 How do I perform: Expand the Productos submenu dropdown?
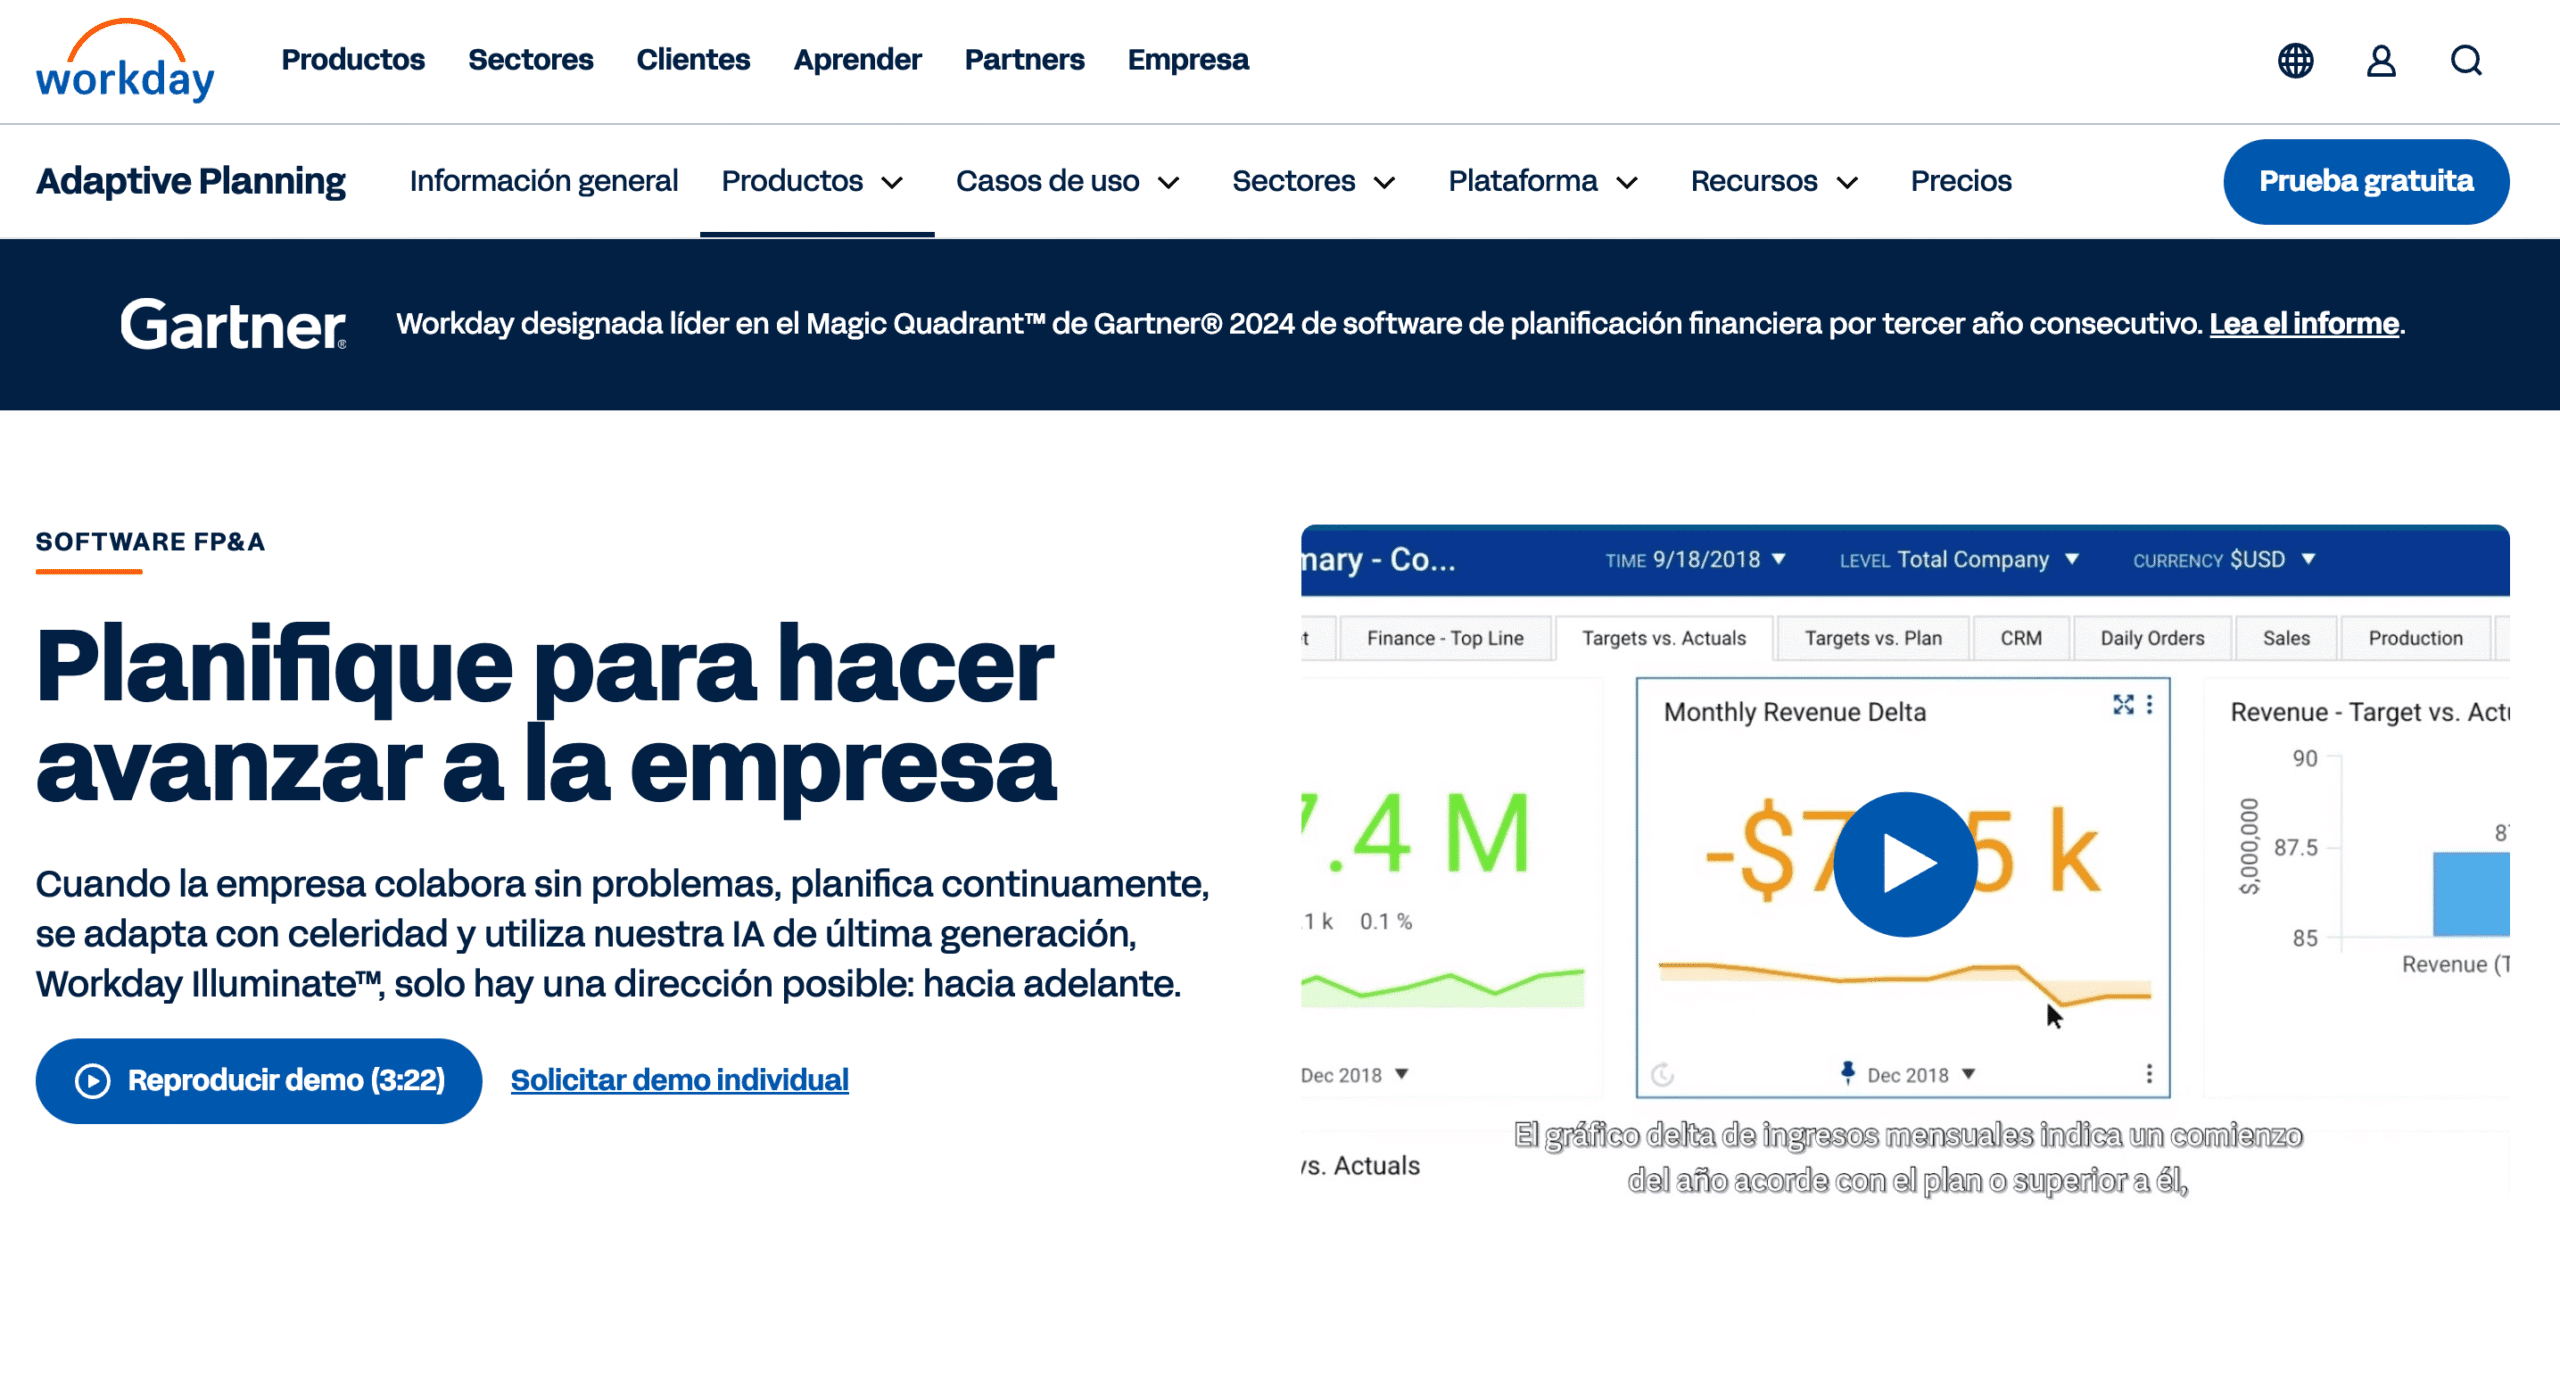813,181
